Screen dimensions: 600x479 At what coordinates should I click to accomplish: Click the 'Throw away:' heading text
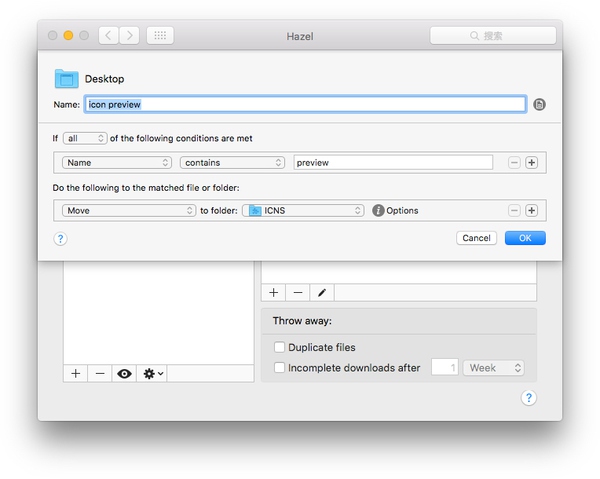[x=302, y=321]
